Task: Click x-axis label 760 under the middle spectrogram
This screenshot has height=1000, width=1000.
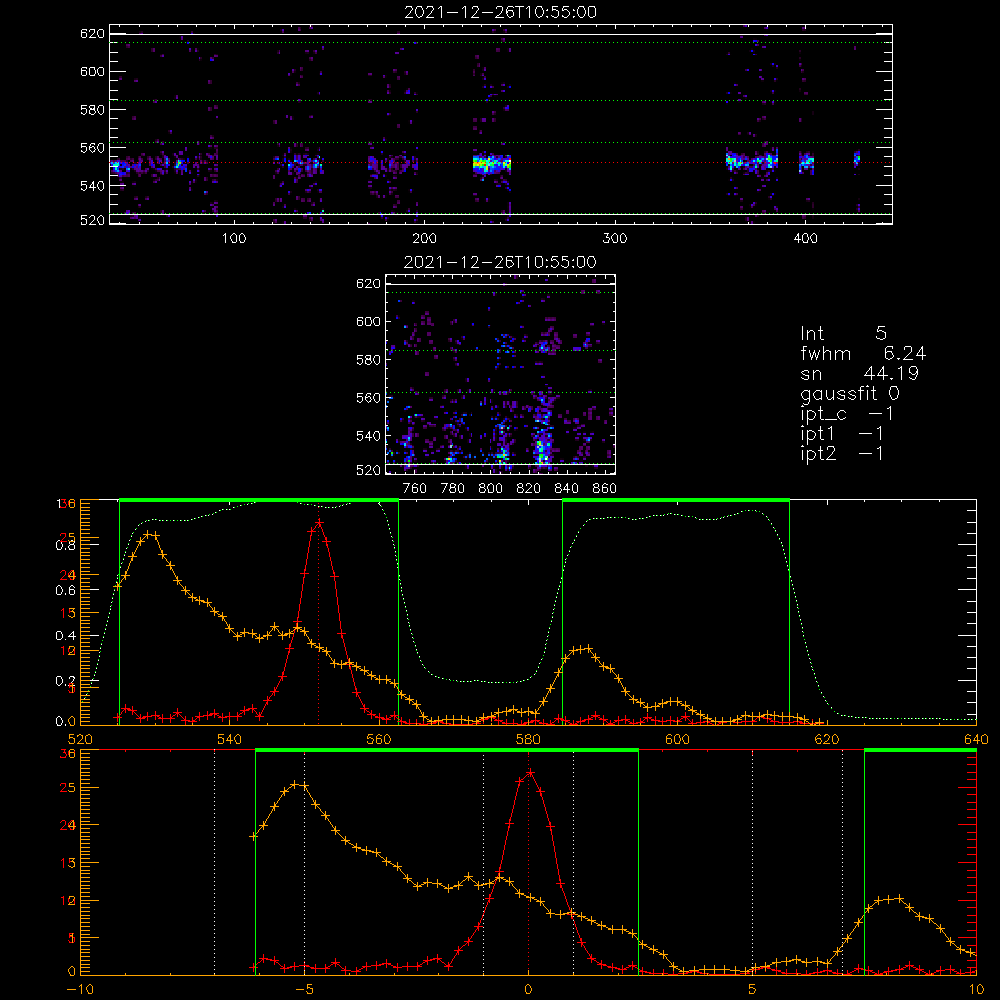Action: [x=415, y=489]
